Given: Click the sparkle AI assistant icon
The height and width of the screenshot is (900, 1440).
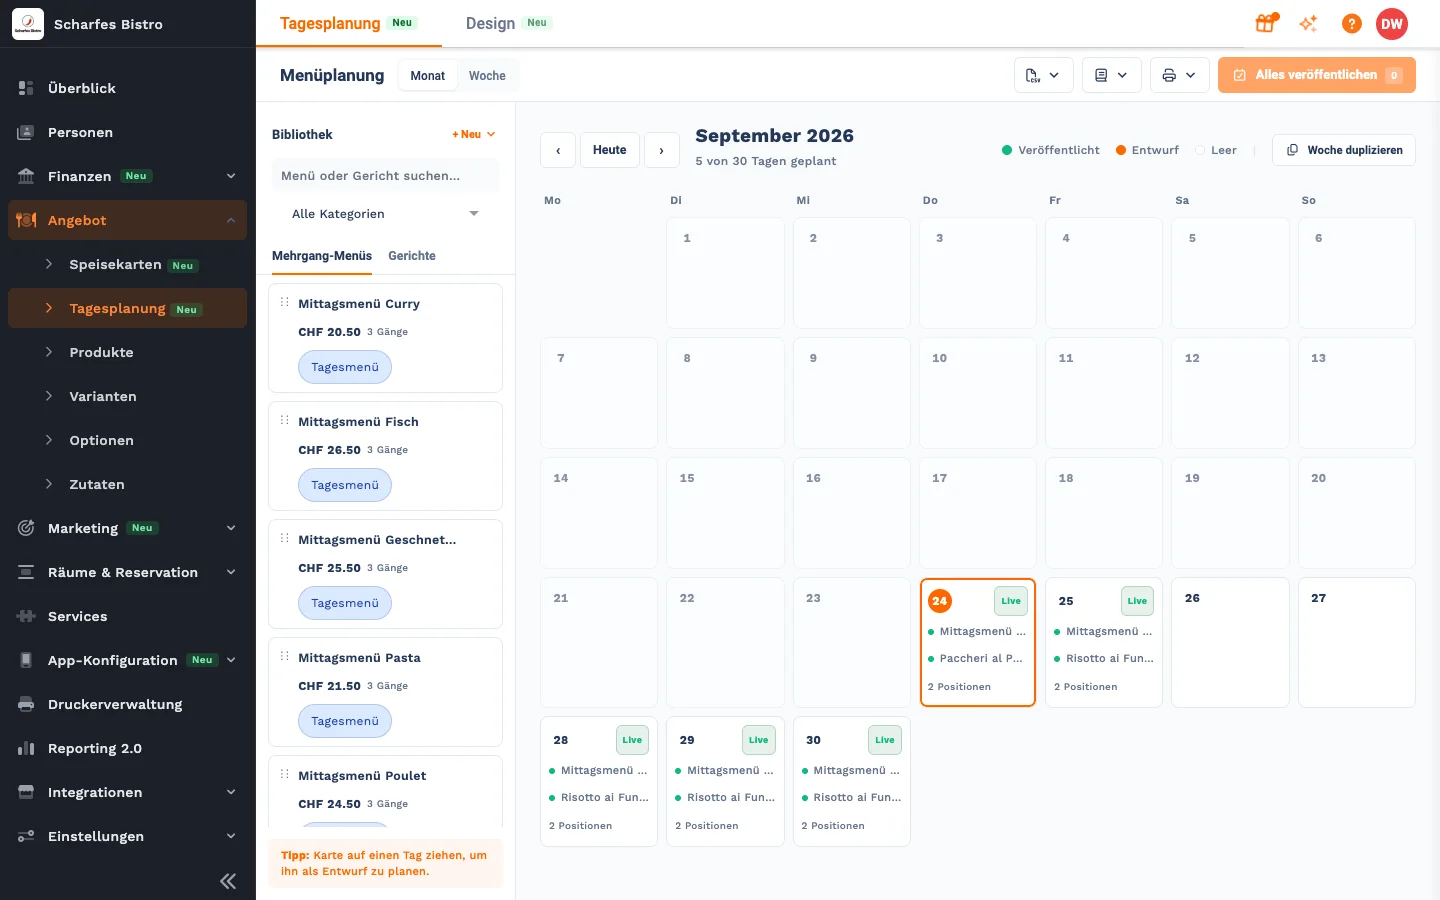Looking at the screenshot, I should 1308,23.
